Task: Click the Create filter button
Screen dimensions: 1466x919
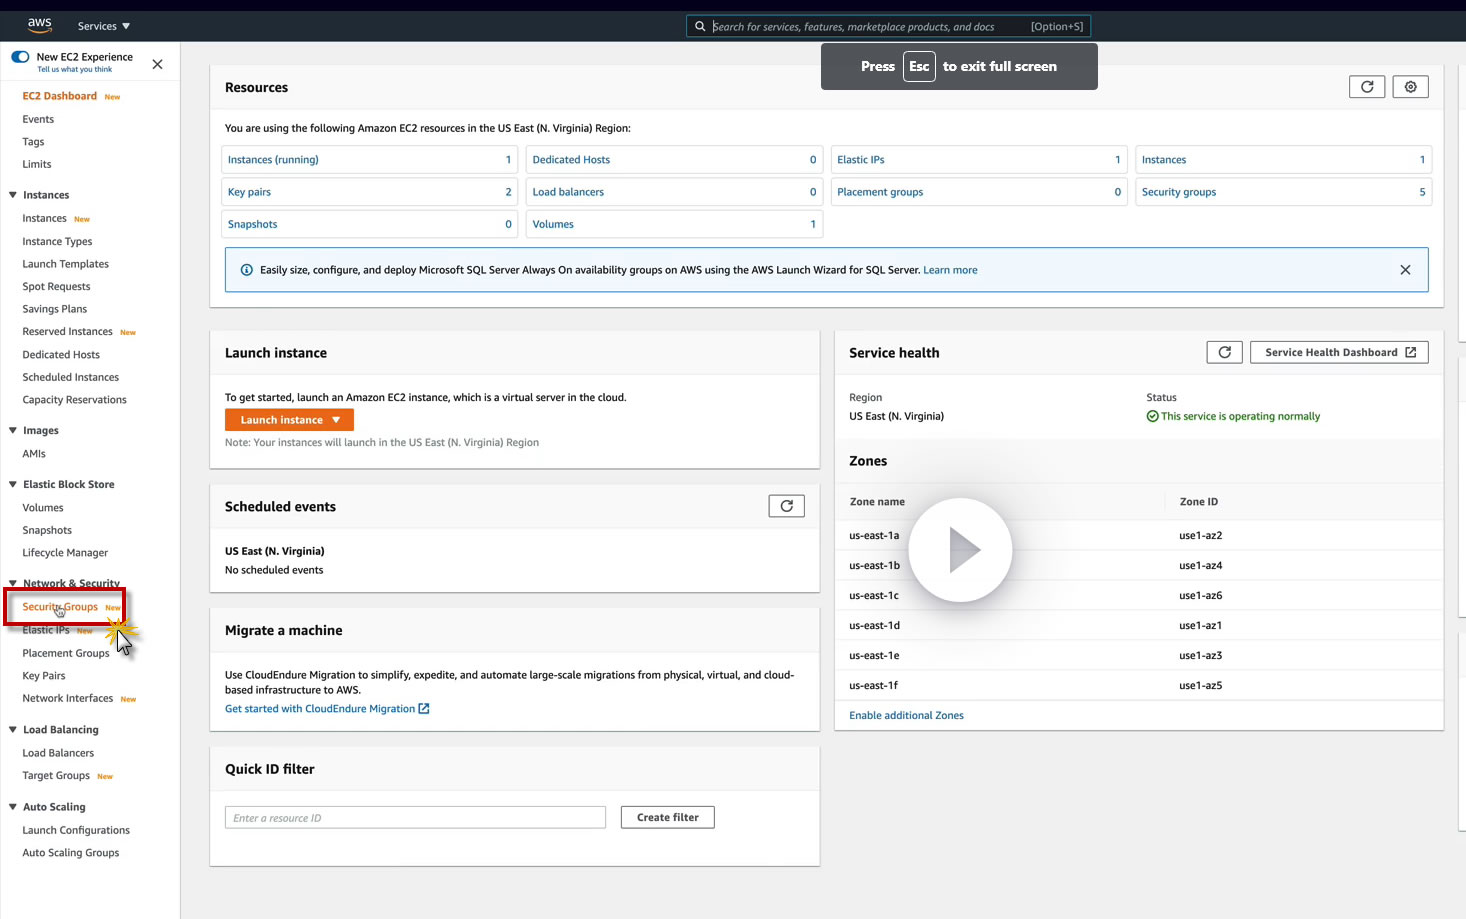Action: click(667, 817)
